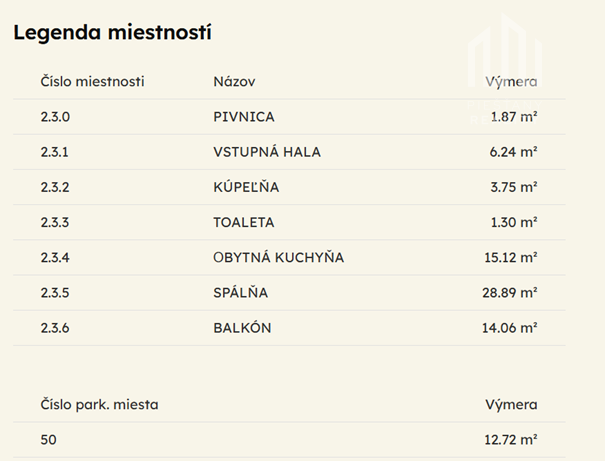This screenshot has width=605, height=461.
Task: Select the VSTUPNÁ HALA row name
Action: tap(267, 152)
